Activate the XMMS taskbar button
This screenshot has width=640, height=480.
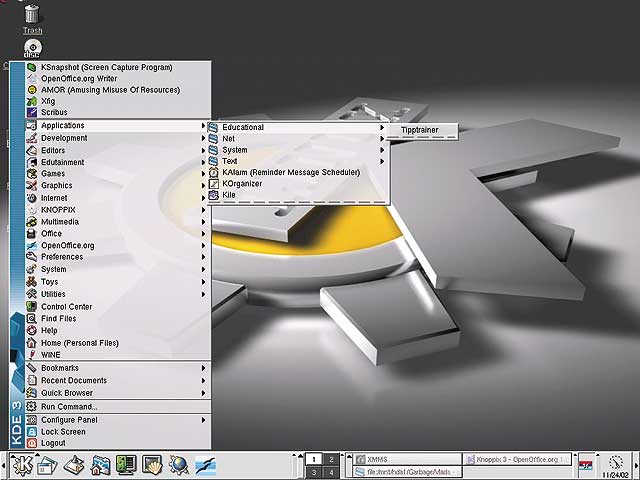407,459
